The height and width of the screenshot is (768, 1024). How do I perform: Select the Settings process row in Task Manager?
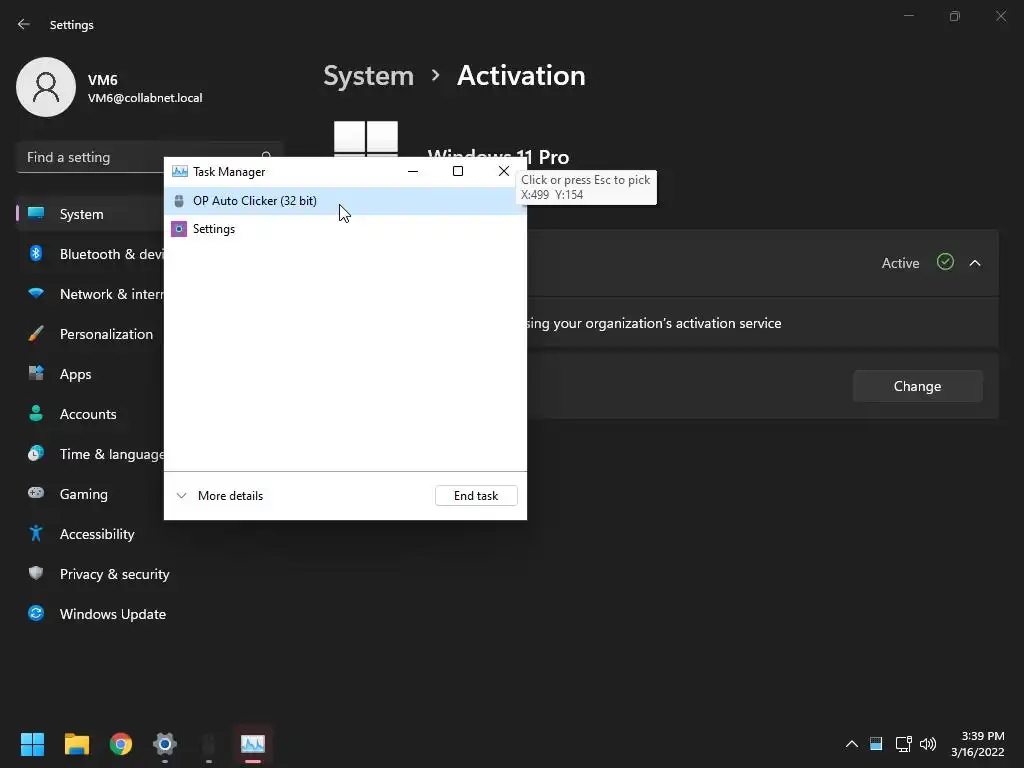point(345,229)
